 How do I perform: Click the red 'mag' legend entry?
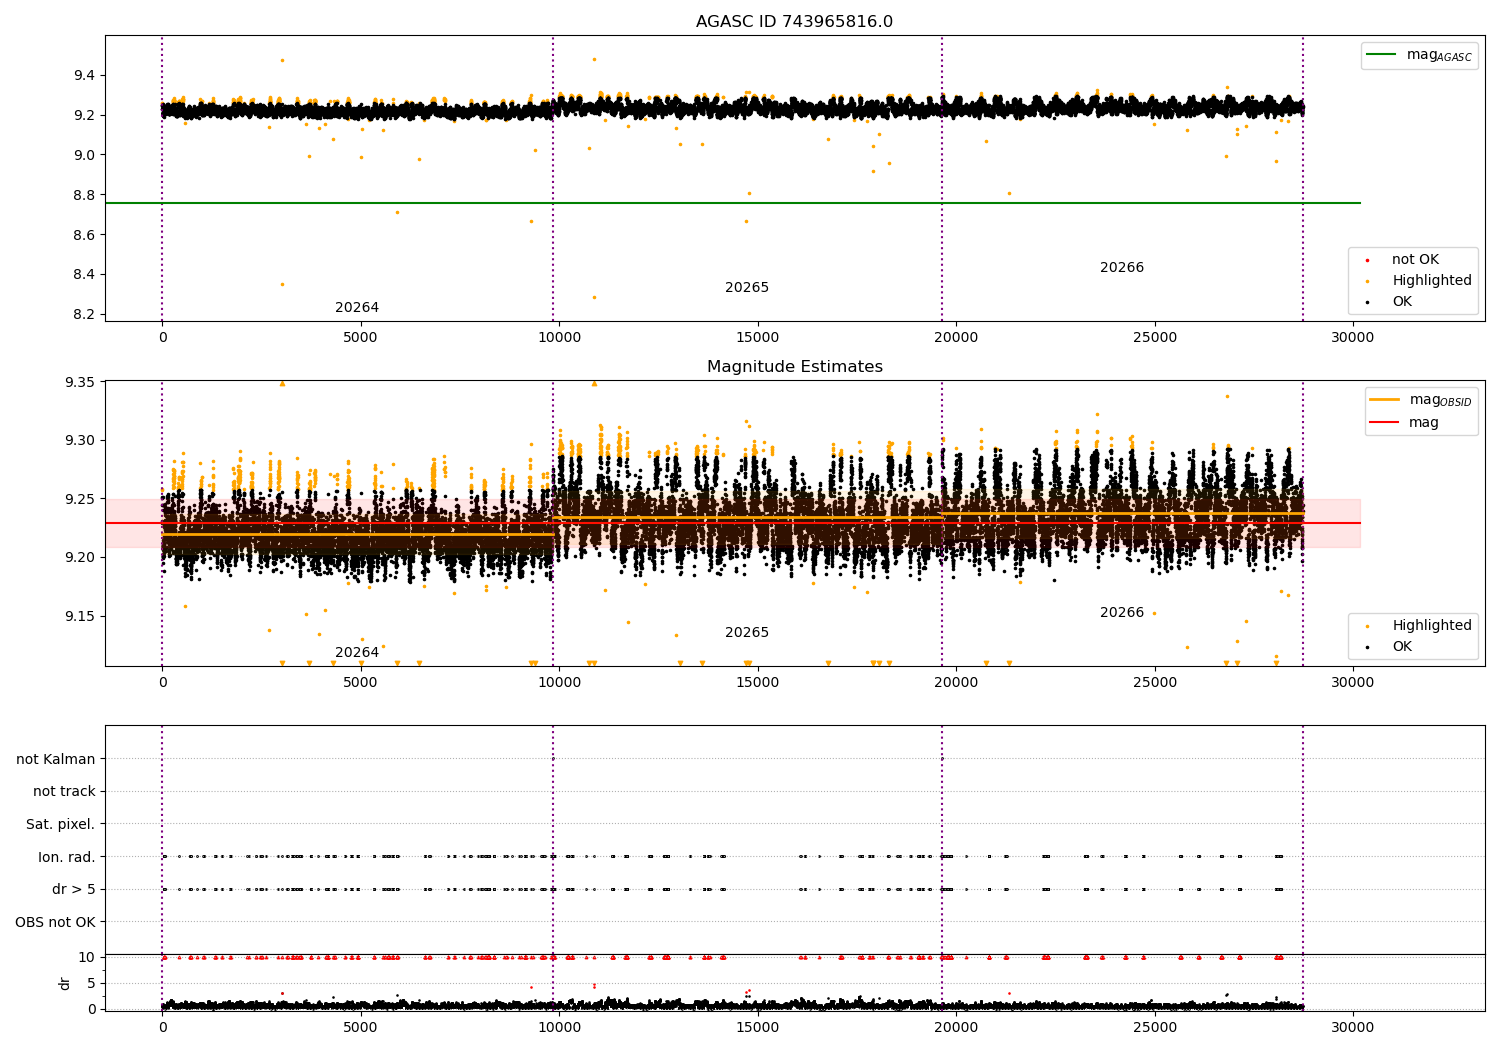(1405, 423)
